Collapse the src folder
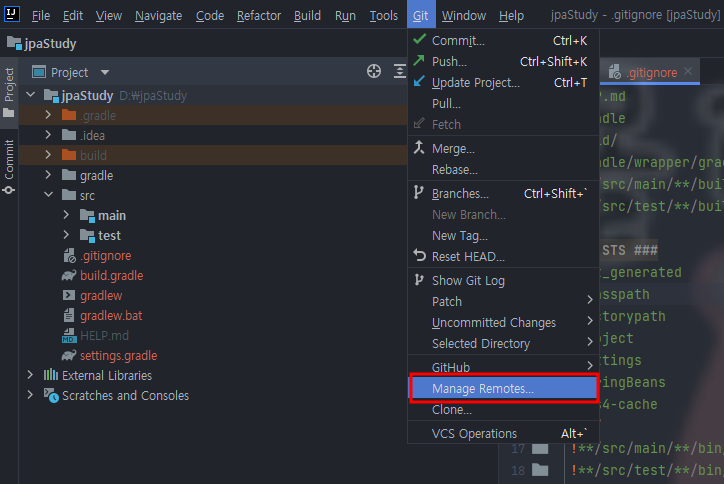The height and width of the screenshot is (484, 724). 48,194
